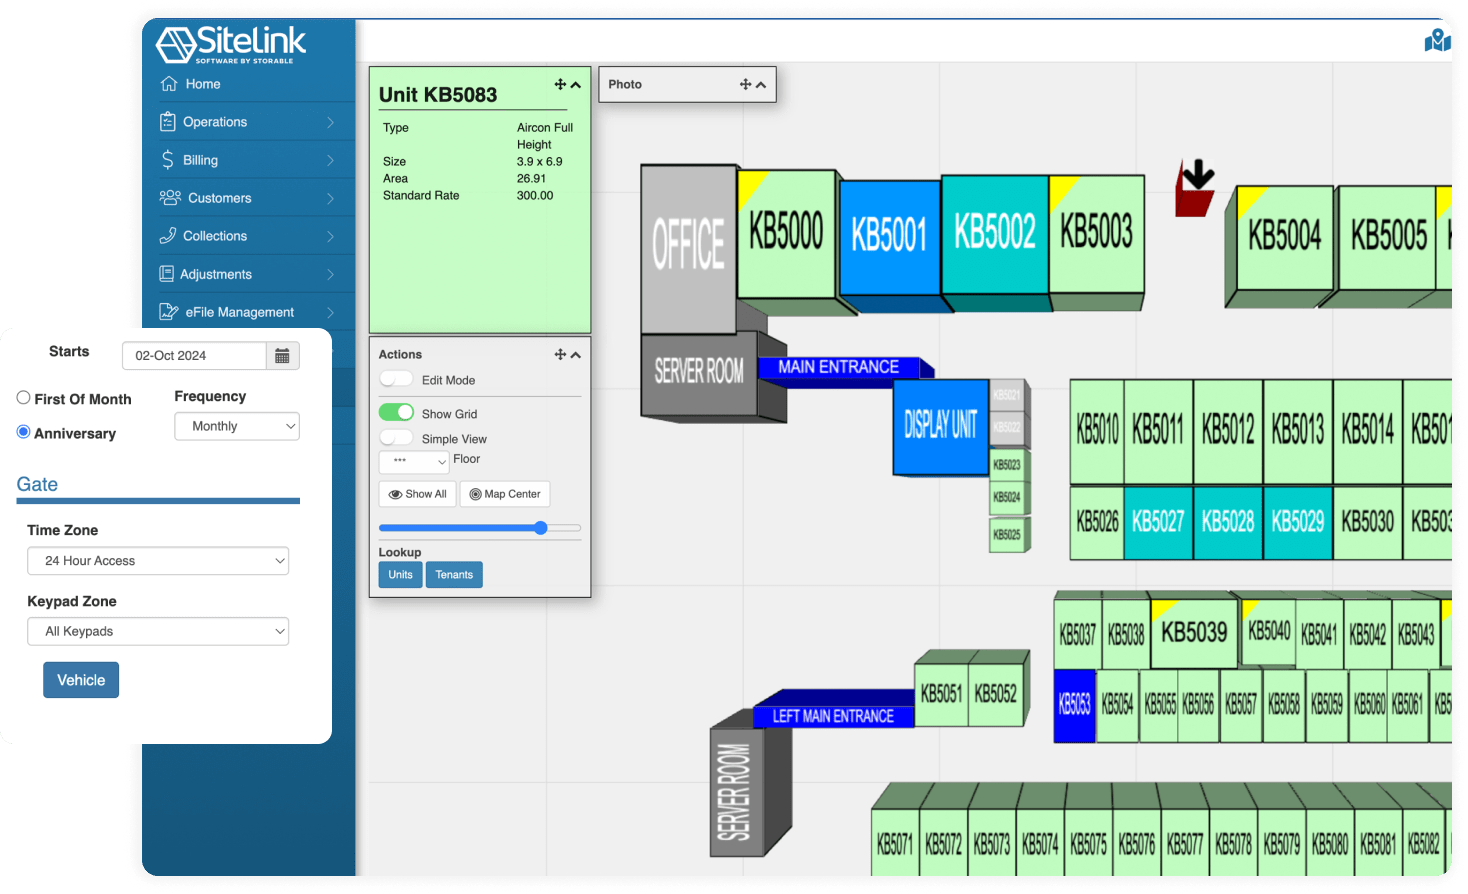
Task: Open eFile Management via its document icon
Action: pos(168,311)
